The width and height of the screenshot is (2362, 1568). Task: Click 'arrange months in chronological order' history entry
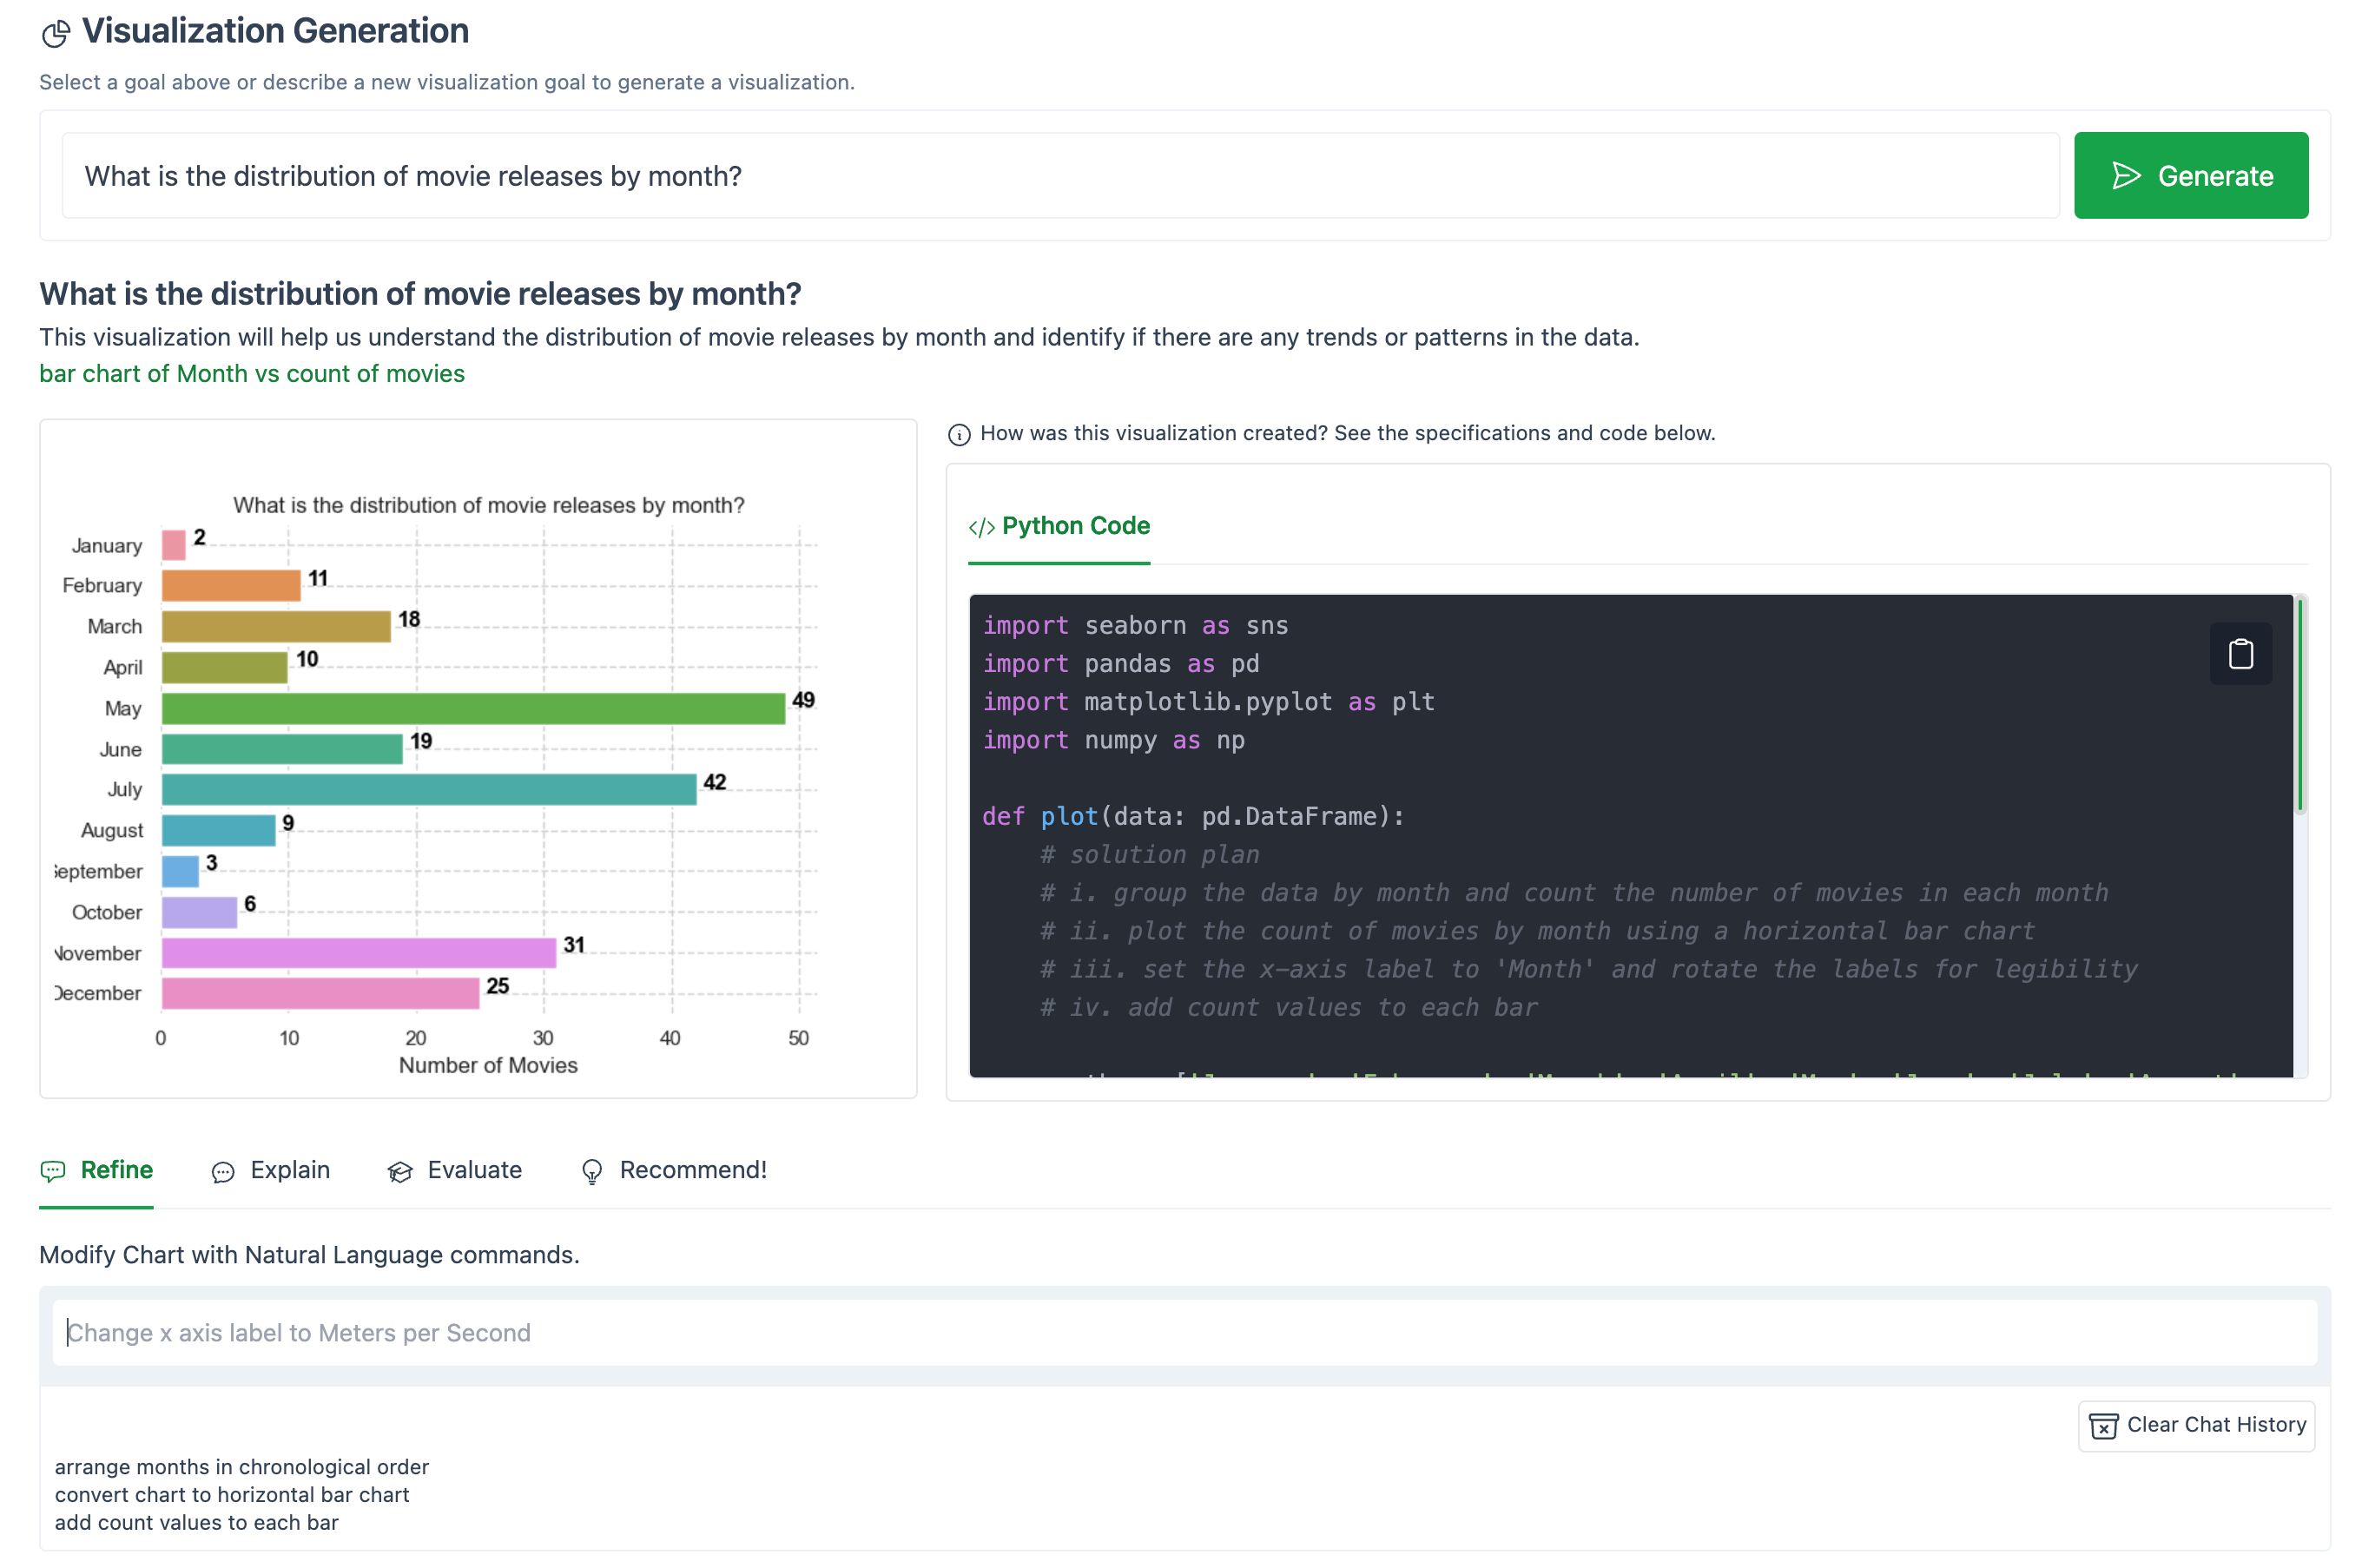pos(241,1467)
